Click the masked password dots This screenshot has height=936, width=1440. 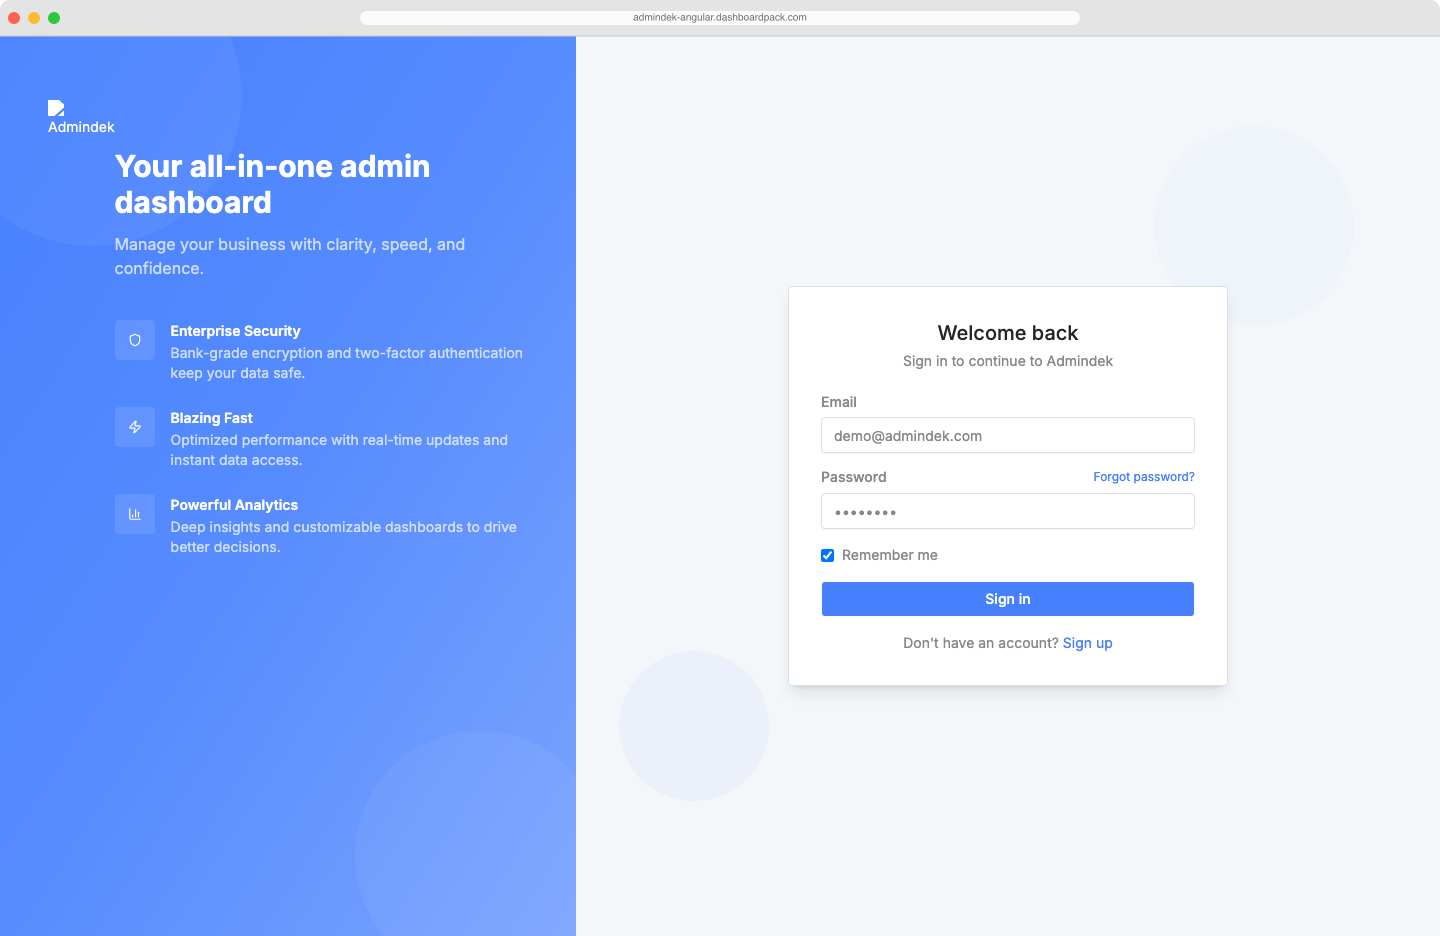point(863,511)
